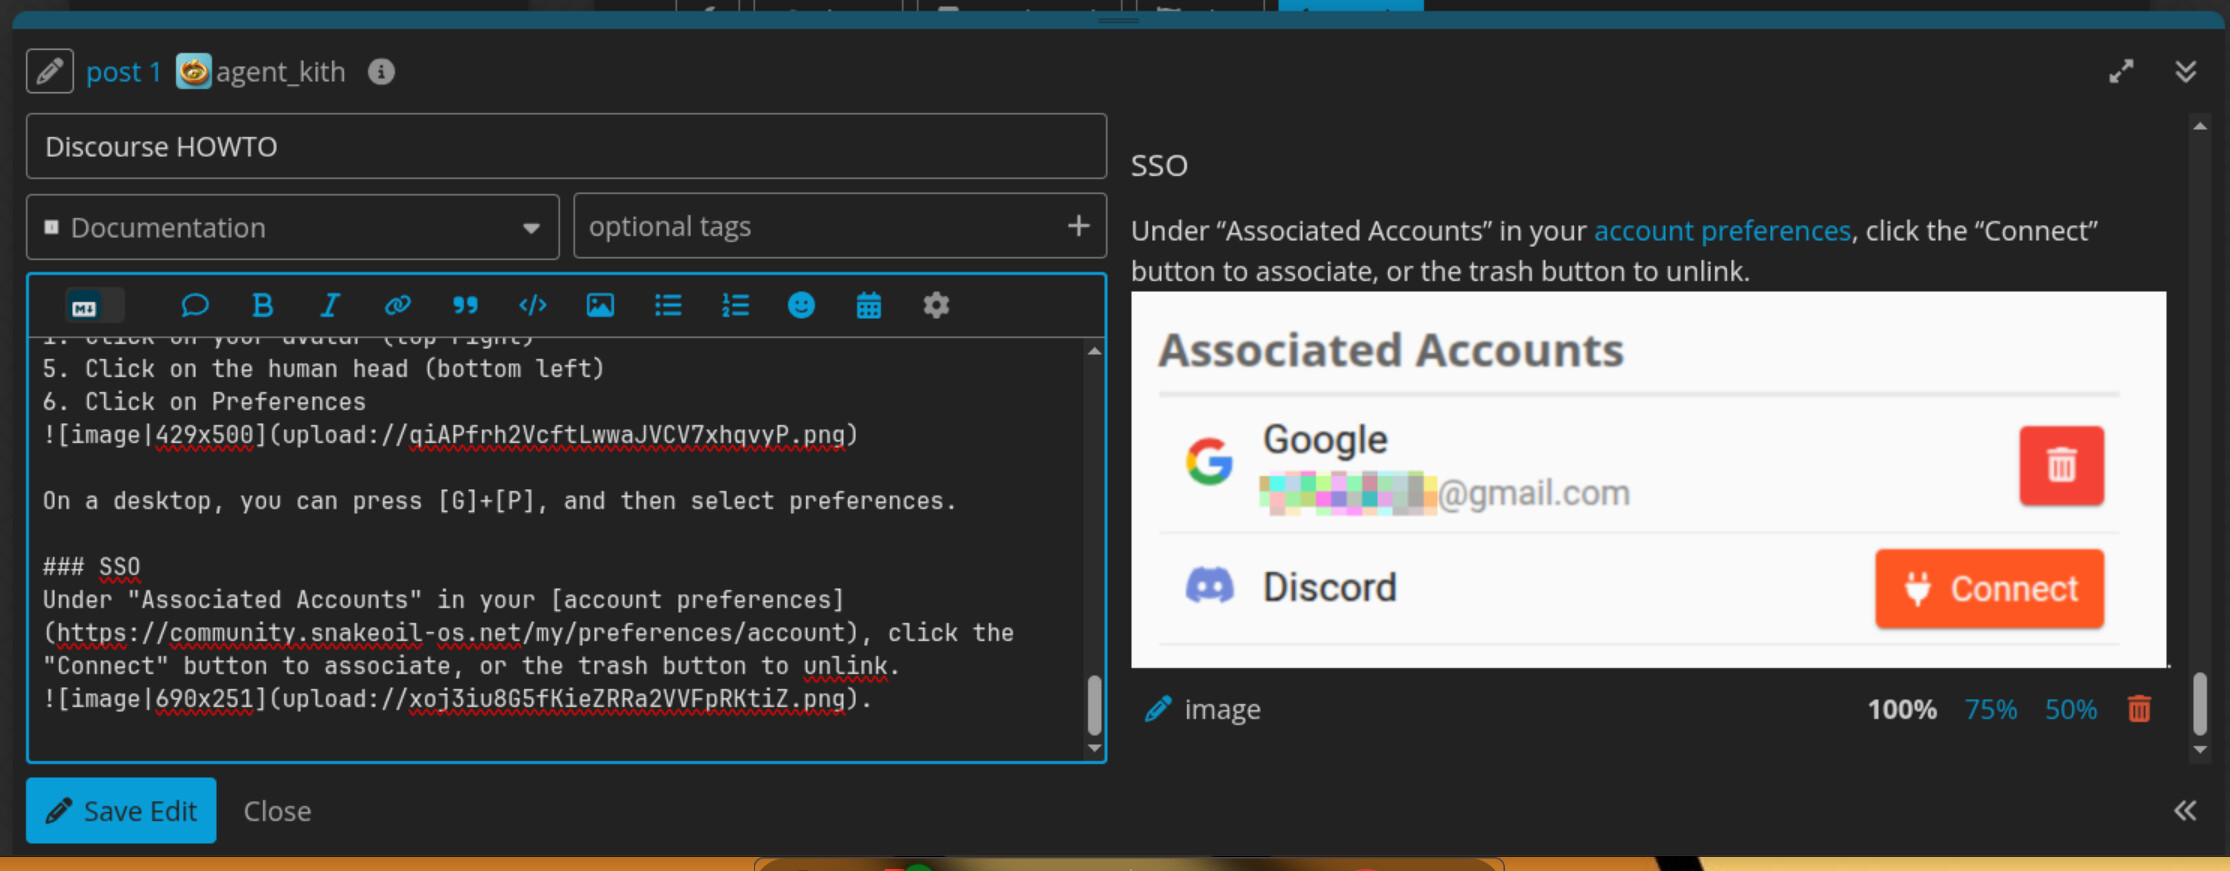Image resolution: width=2230 pixels, height=871 pixels.
Task: Open the account preferences link in preview
Action: pos(1722,231)
